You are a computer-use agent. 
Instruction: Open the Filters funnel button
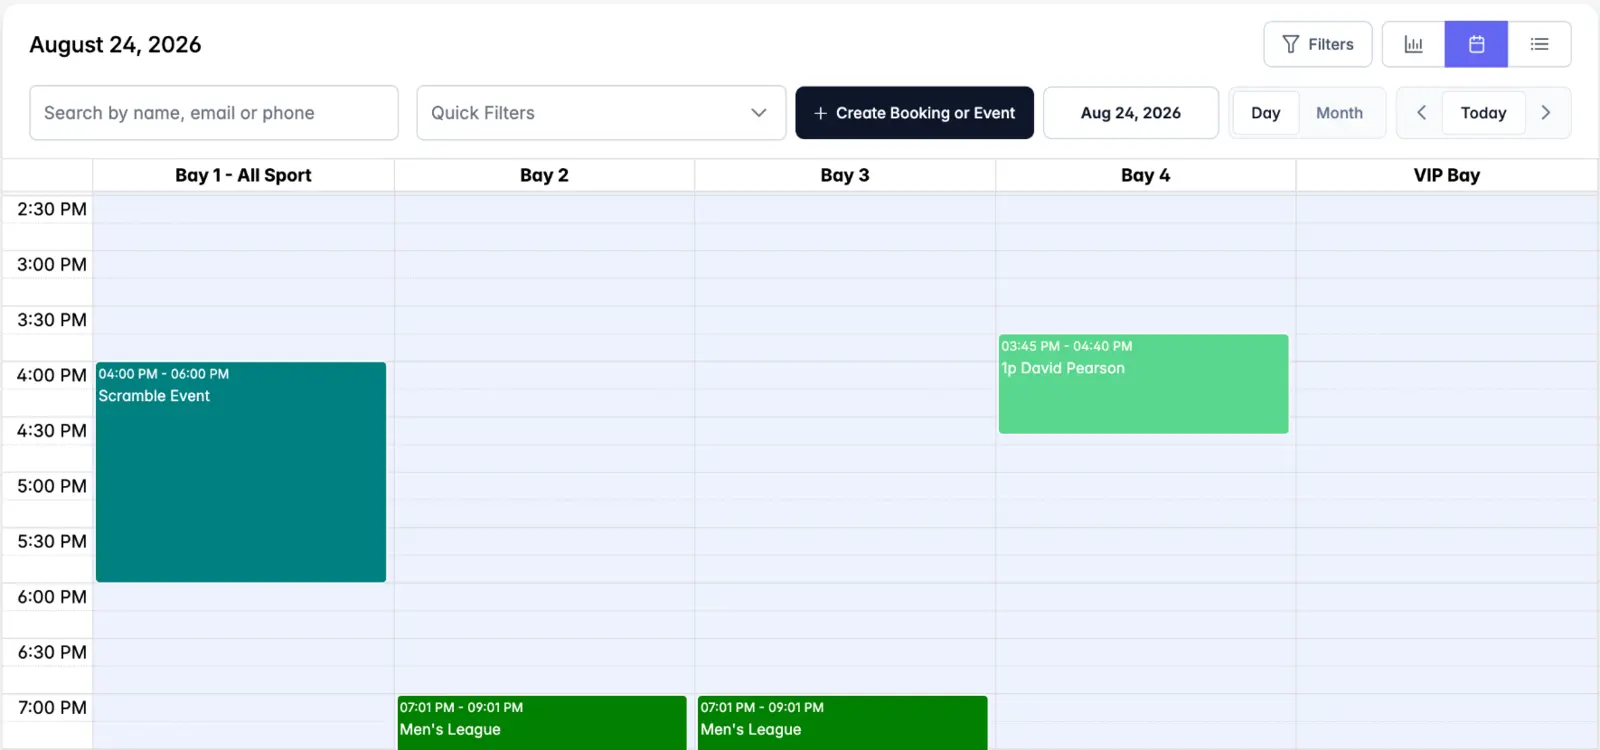pyautogui.click(x=1318, y=44)
